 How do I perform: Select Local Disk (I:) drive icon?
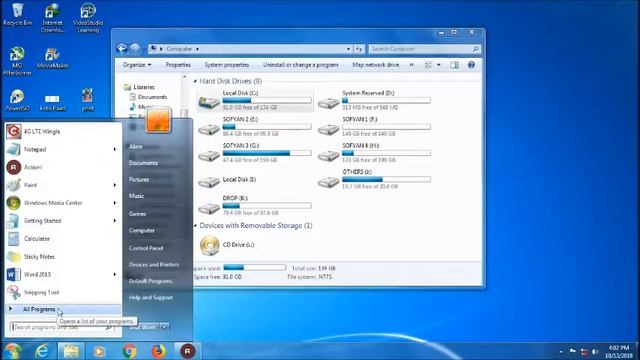pyautogui.click(x=209, y=181)
